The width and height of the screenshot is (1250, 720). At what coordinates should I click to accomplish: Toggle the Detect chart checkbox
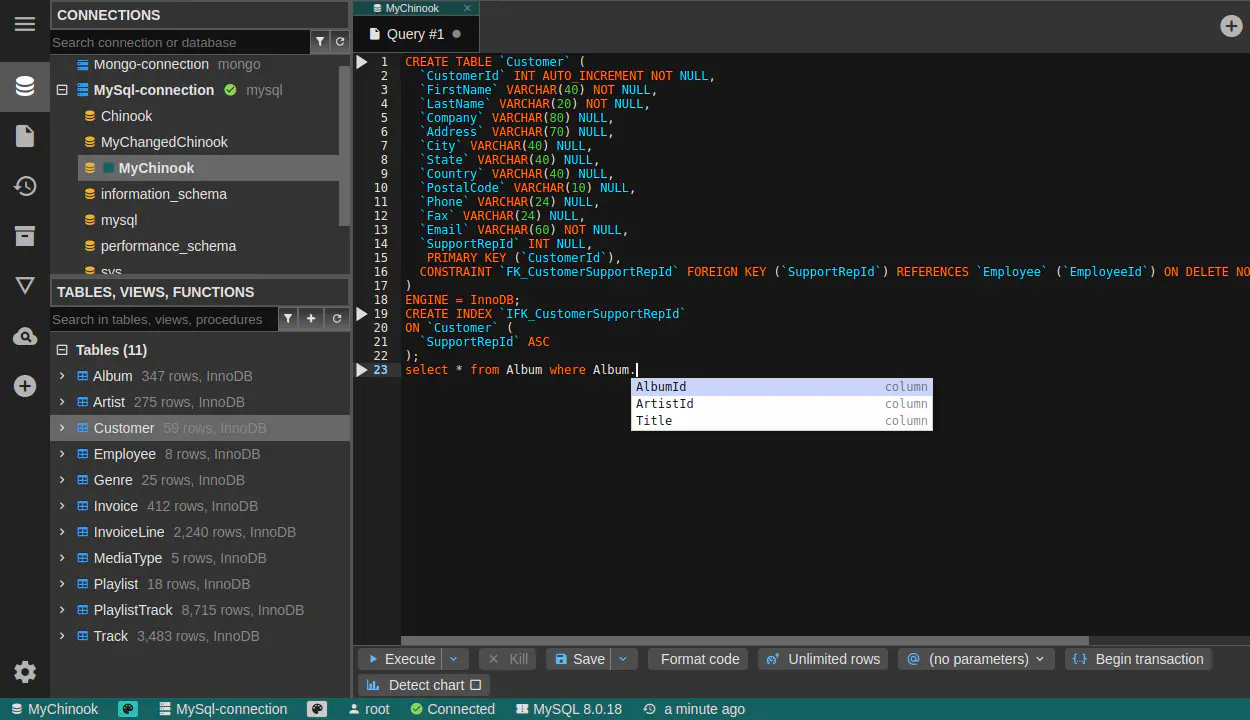pos(475,685)
